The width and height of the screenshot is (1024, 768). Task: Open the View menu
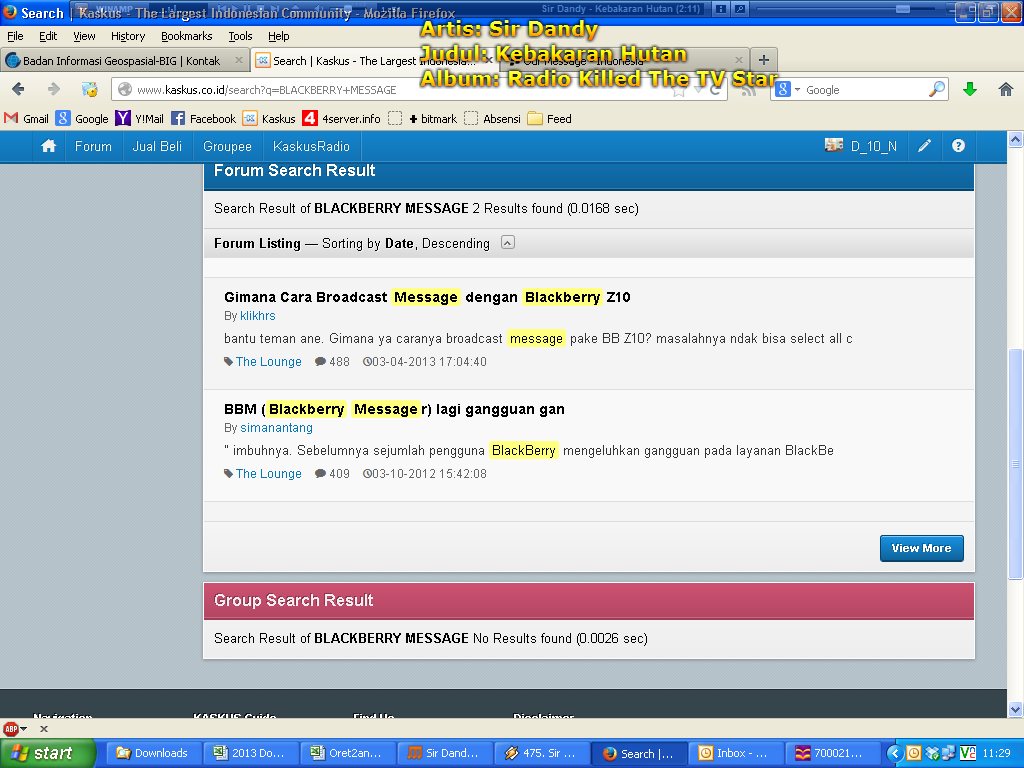pyautogui.click(x=84, y=36)
